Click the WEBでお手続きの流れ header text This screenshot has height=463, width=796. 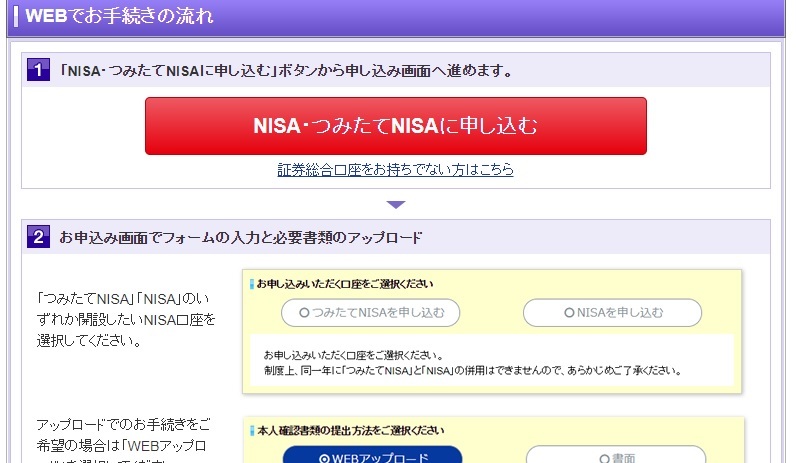point(119,16)
